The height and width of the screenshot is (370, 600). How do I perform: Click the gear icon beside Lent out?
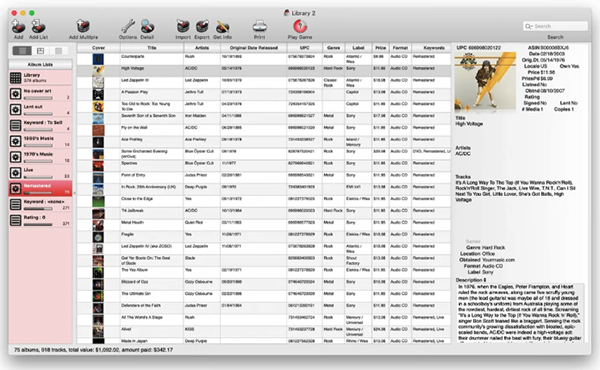pyautogui.click(x=16, y=110)
